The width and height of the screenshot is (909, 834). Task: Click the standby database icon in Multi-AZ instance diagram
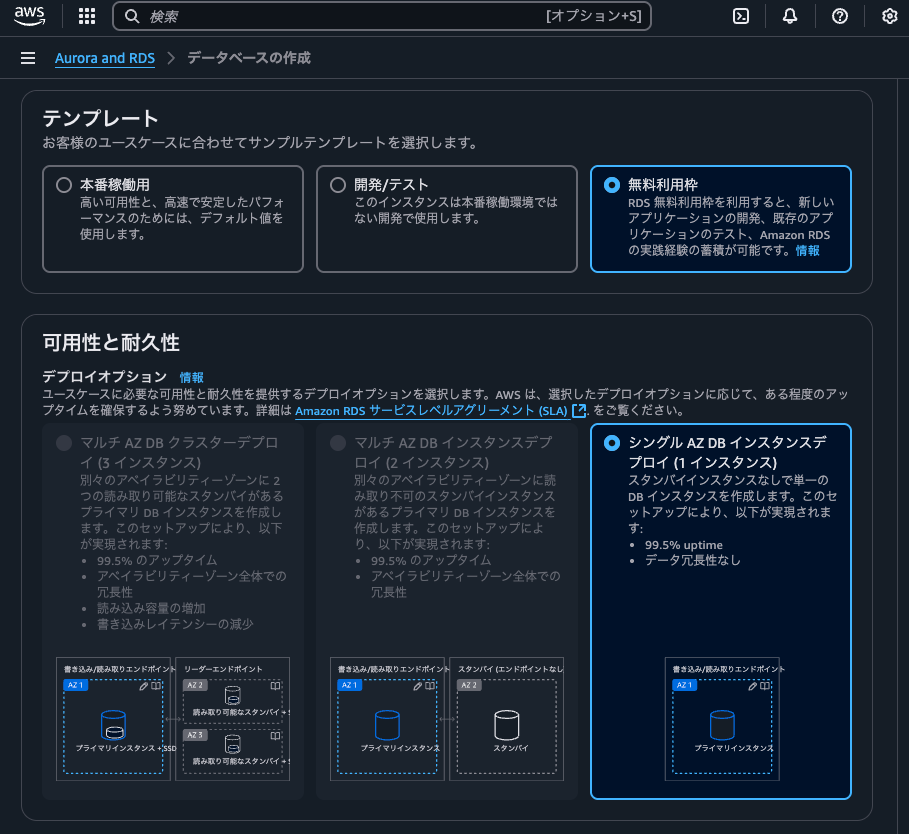[x=506, y=725]
